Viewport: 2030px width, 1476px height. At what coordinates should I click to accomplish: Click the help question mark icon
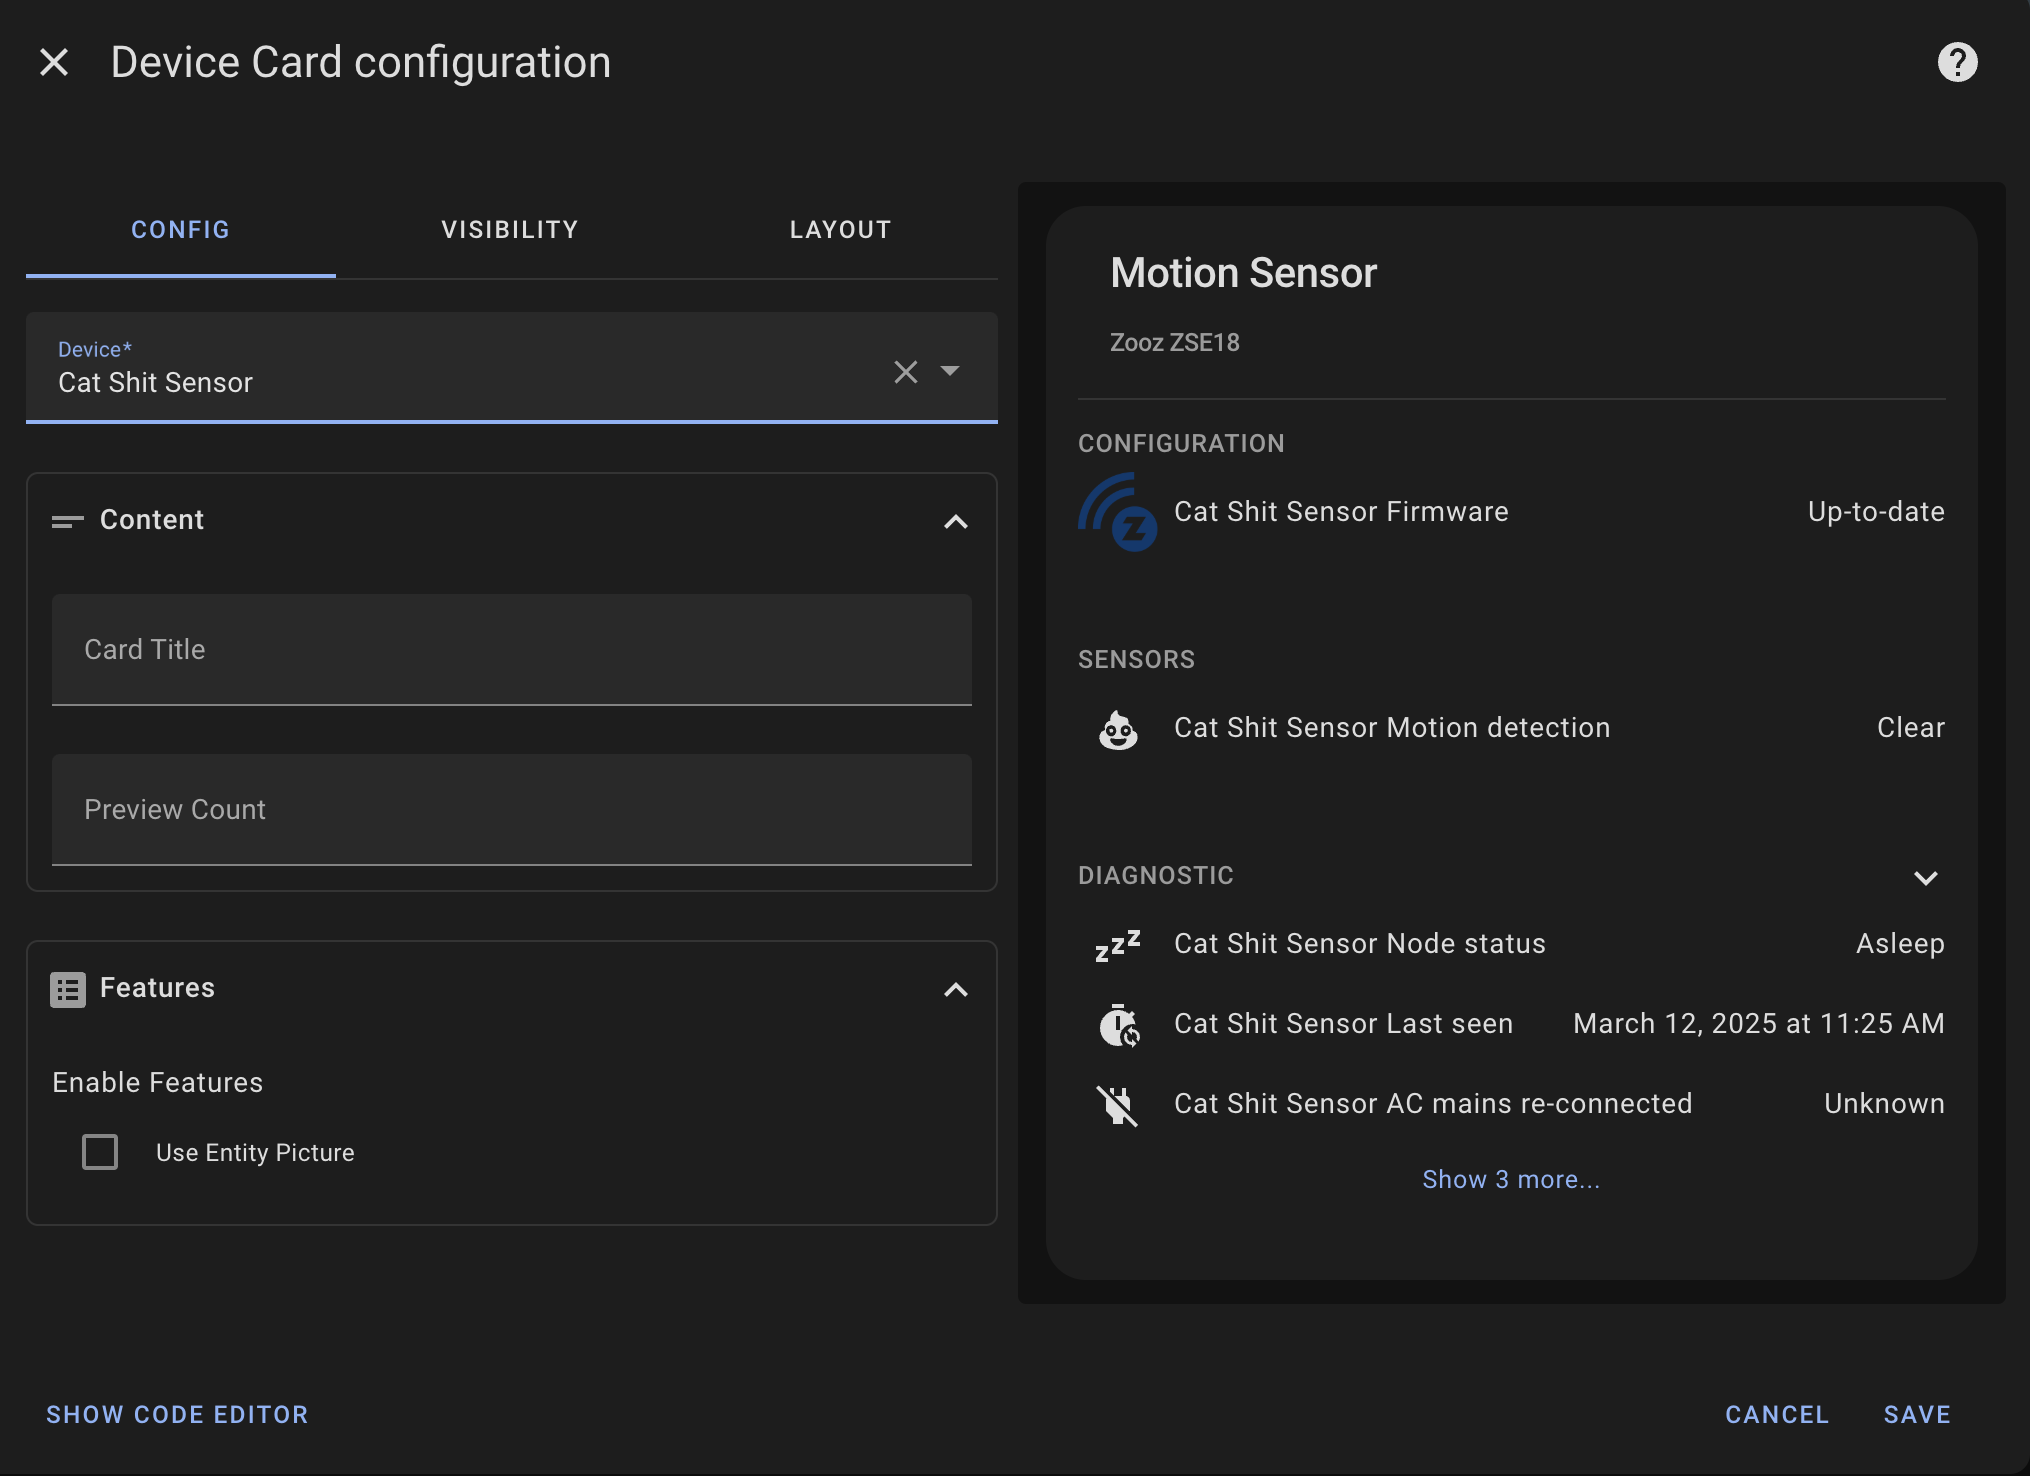[x=1957, y=62]
